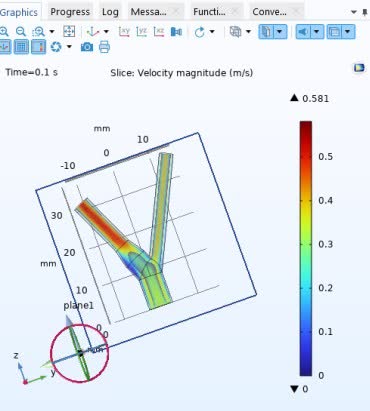Open the rotate view dropdown arrow
This screenshot has width=370, height=411.
click(212, 32)
